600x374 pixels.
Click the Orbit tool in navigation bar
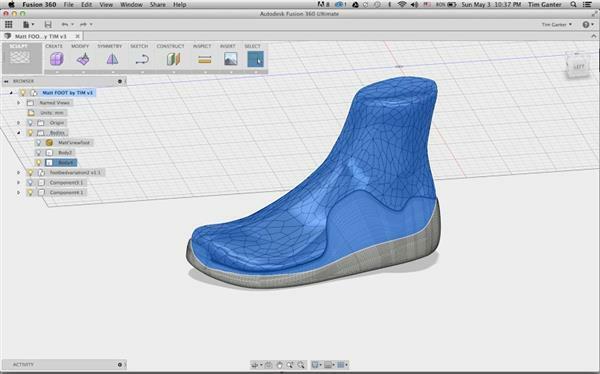coord(254,365)
